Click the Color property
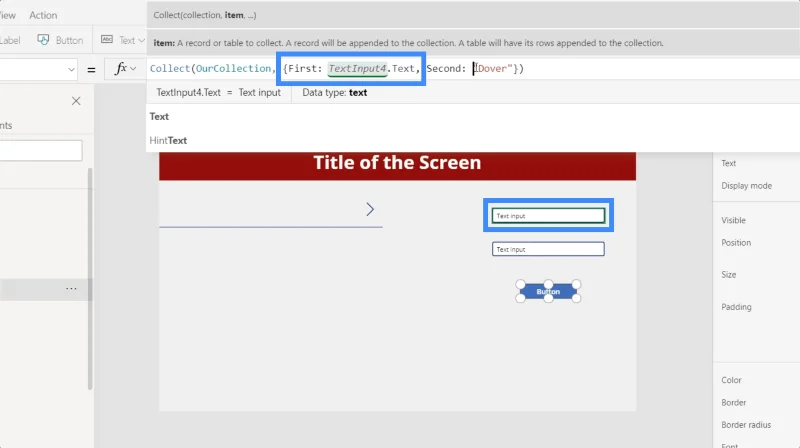 click(x=731, y=380)
